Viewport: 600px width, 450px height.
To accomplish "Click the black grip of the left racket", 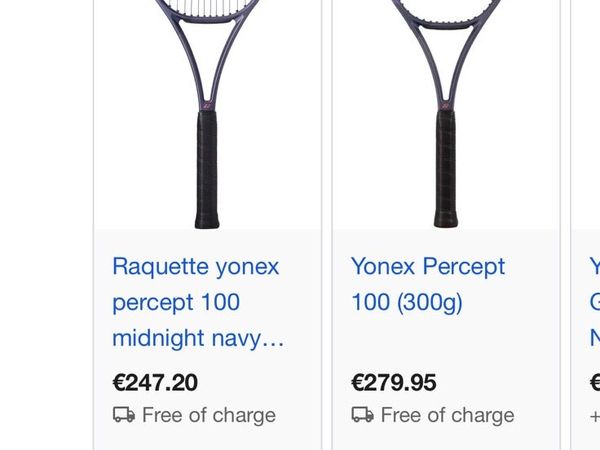I will 208,170.
